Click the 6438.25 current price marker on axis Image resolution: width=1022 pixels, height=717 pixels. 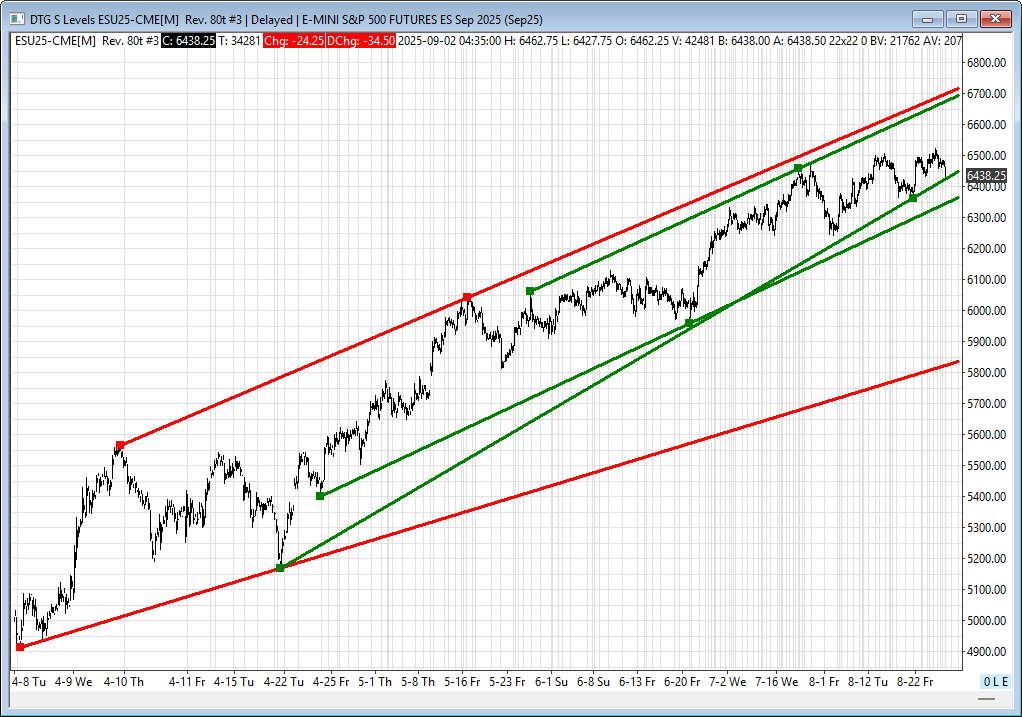click(x=986, y=175)
